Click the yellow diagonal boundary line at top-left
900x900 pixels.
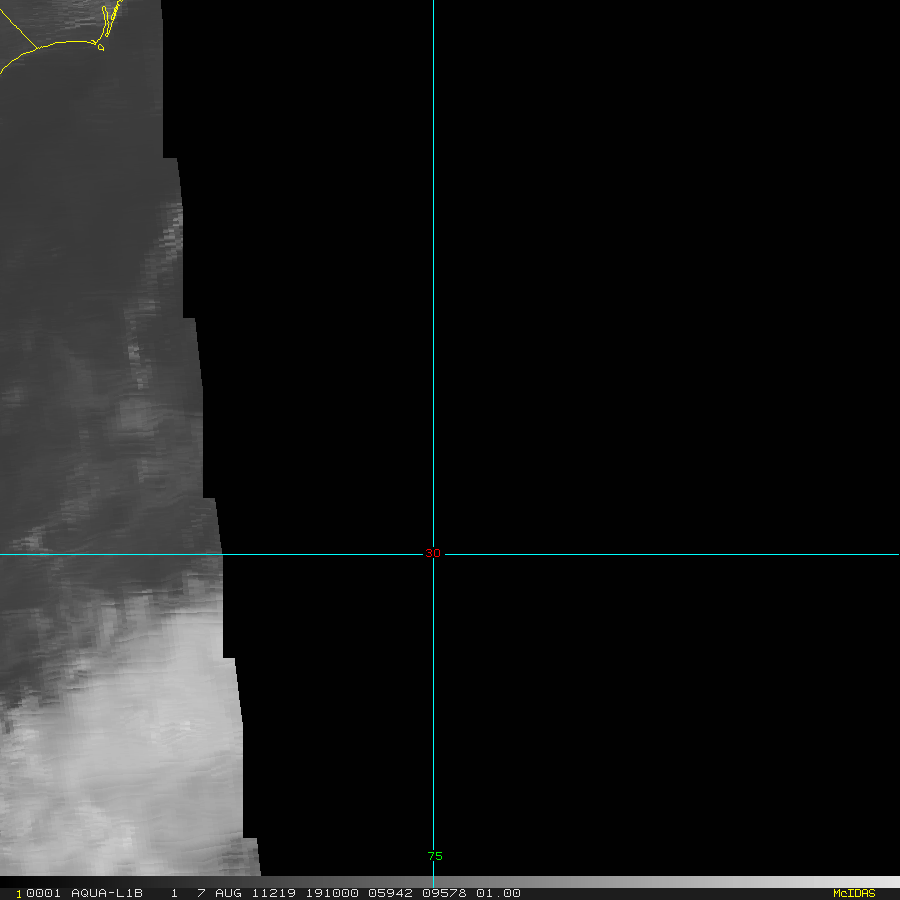pyautogui.click(x=18, y=30)
